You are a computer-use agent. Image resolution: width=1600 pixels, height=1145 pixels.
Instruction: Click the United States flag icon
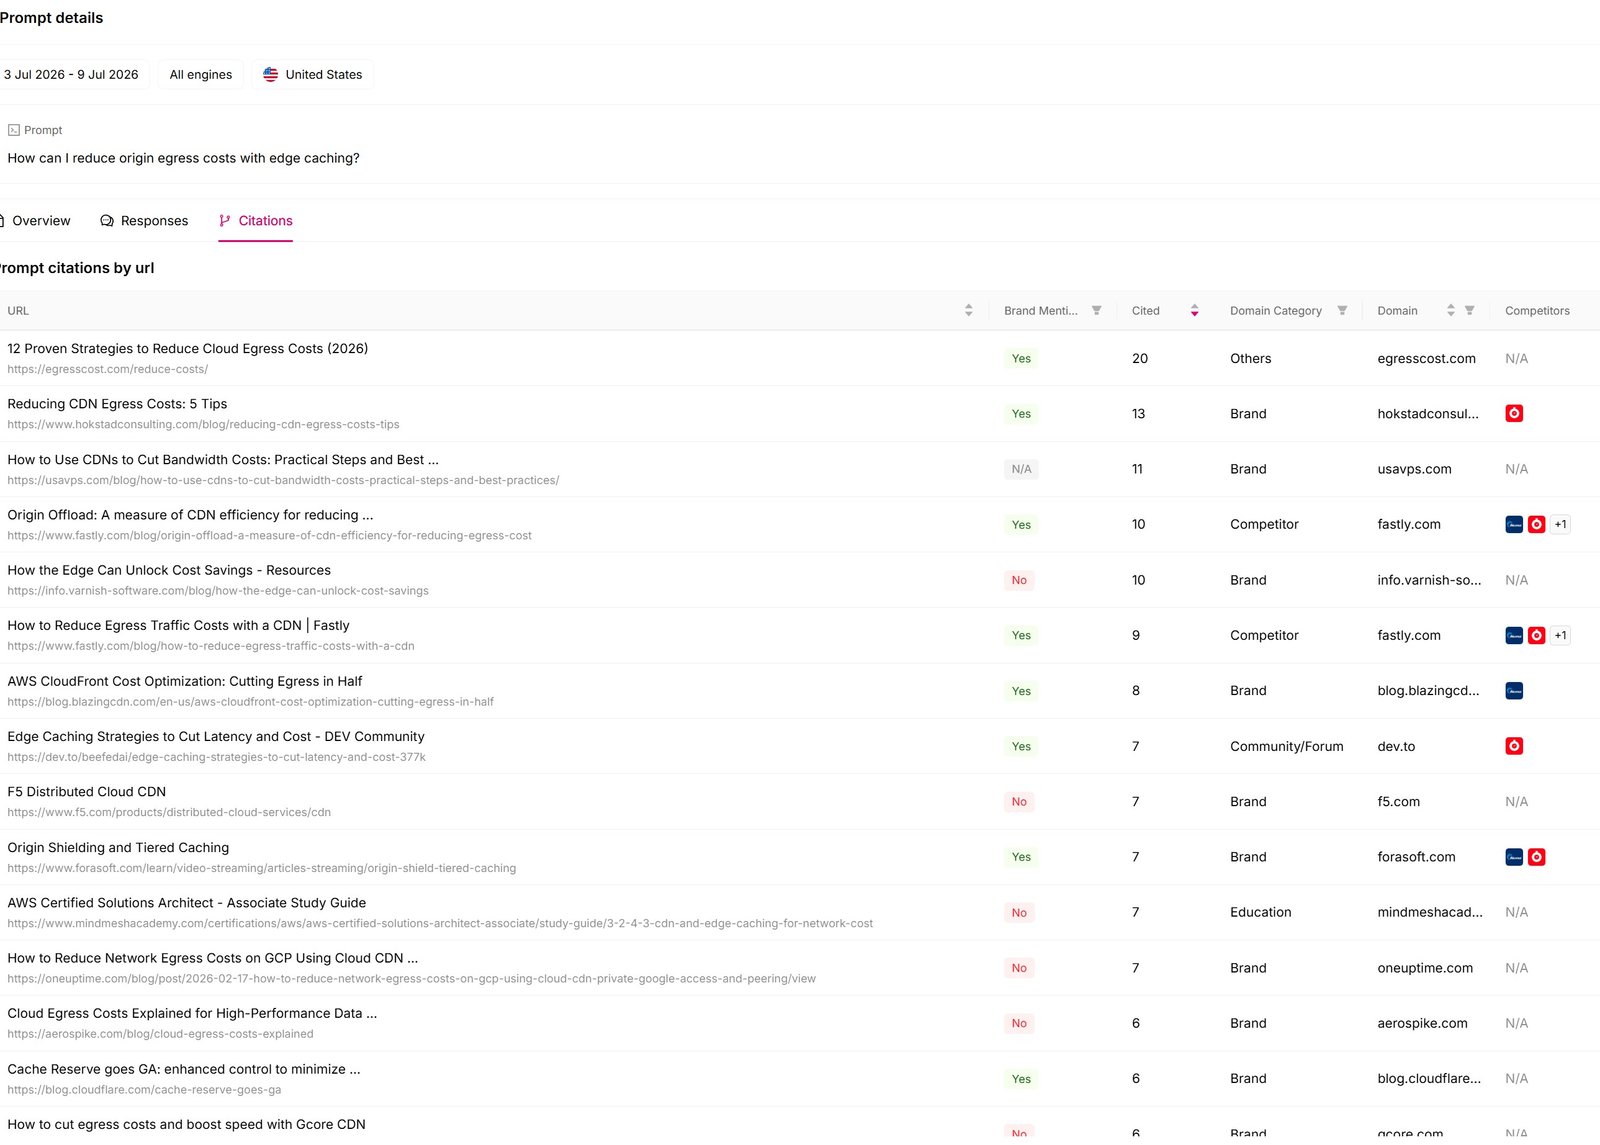pos(270,75)
